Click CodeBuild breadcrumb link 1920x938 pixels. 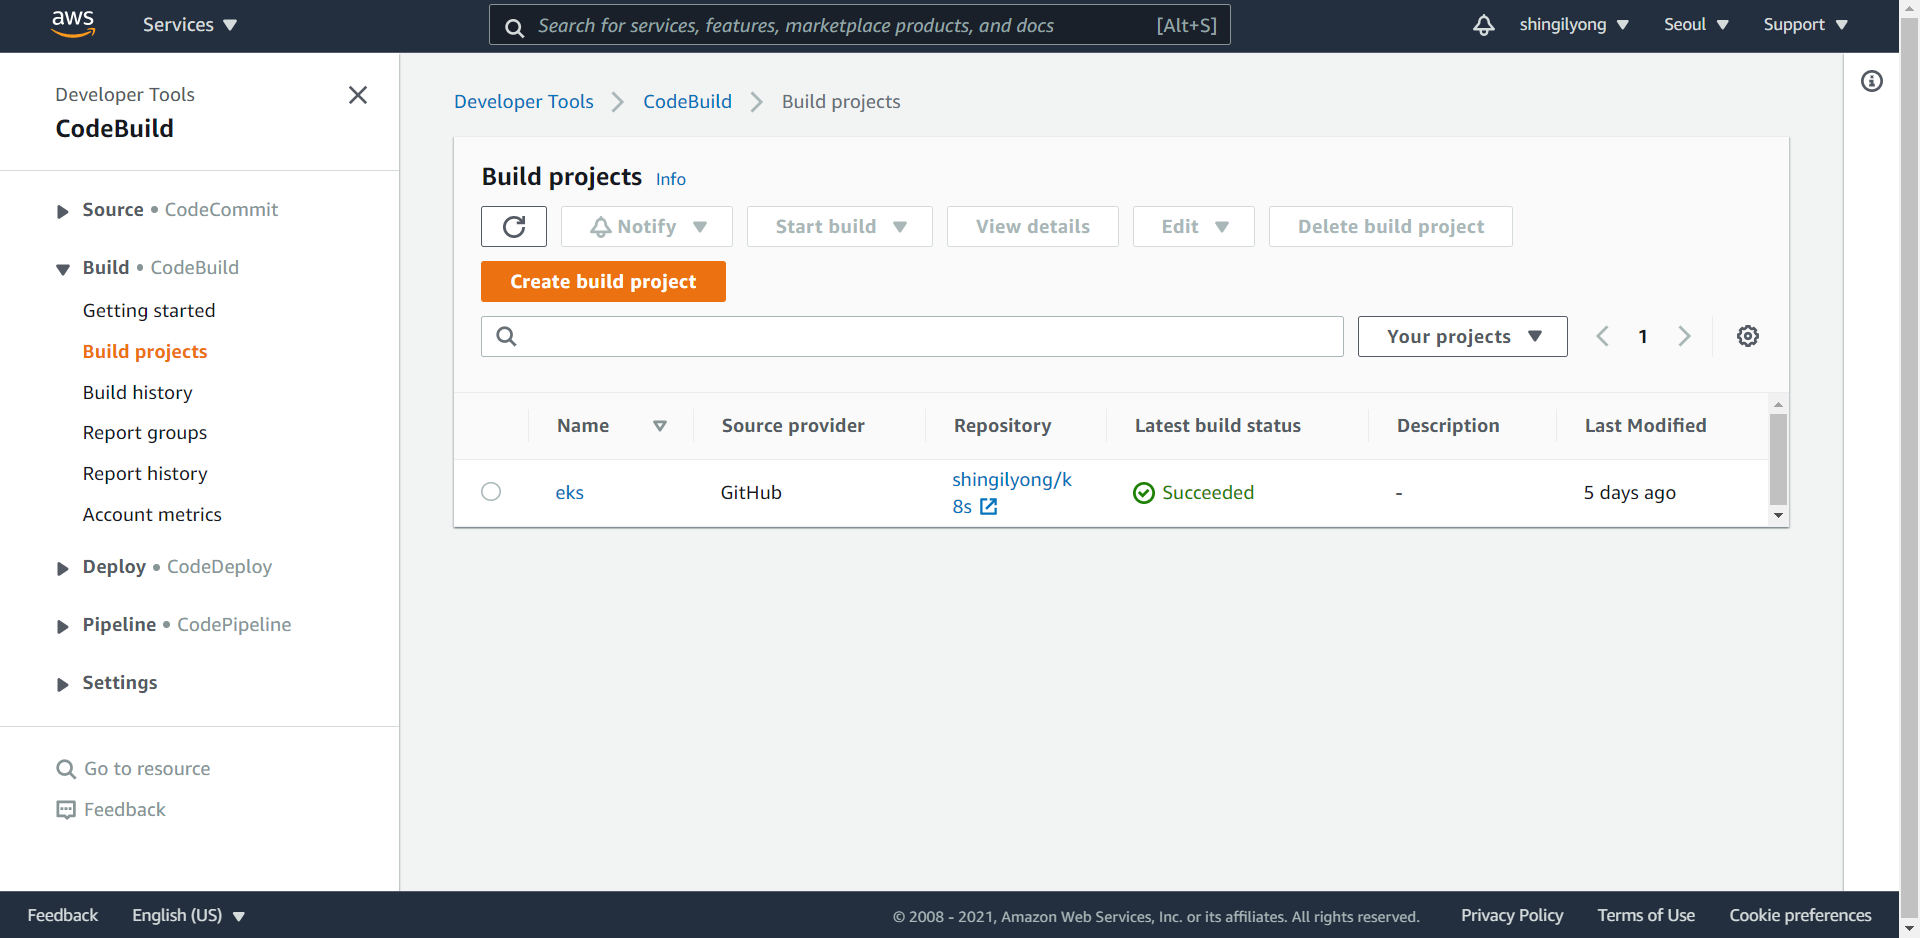[x=688, y=102]
